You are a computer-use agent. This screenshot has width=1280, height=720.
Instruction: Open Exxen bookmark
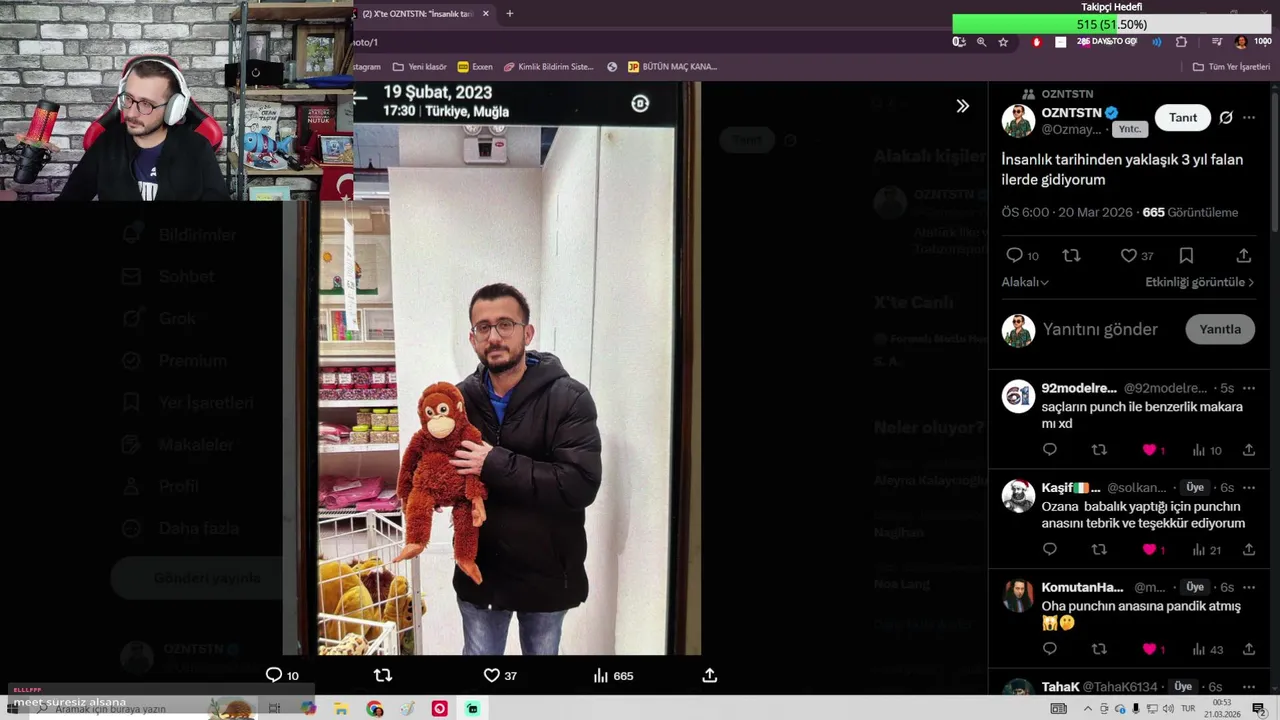coord(475,67)
